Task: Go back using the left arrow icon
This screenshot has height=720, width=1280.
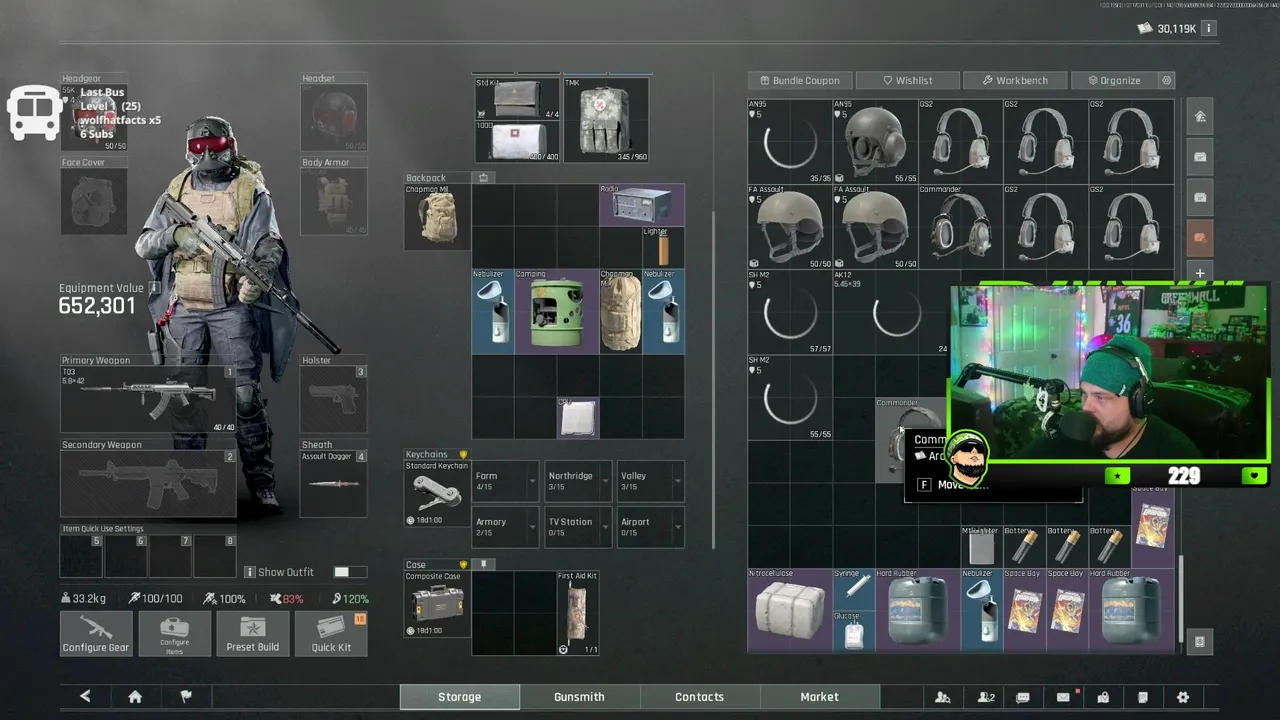Action: [x=85, y=697]
